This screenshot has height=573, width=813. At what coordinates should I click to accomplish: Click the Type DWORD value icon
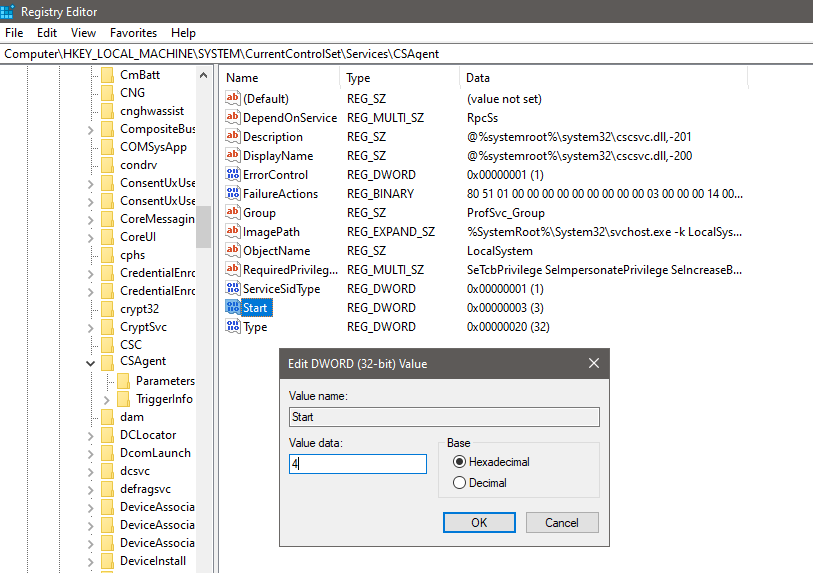point(234,327)
